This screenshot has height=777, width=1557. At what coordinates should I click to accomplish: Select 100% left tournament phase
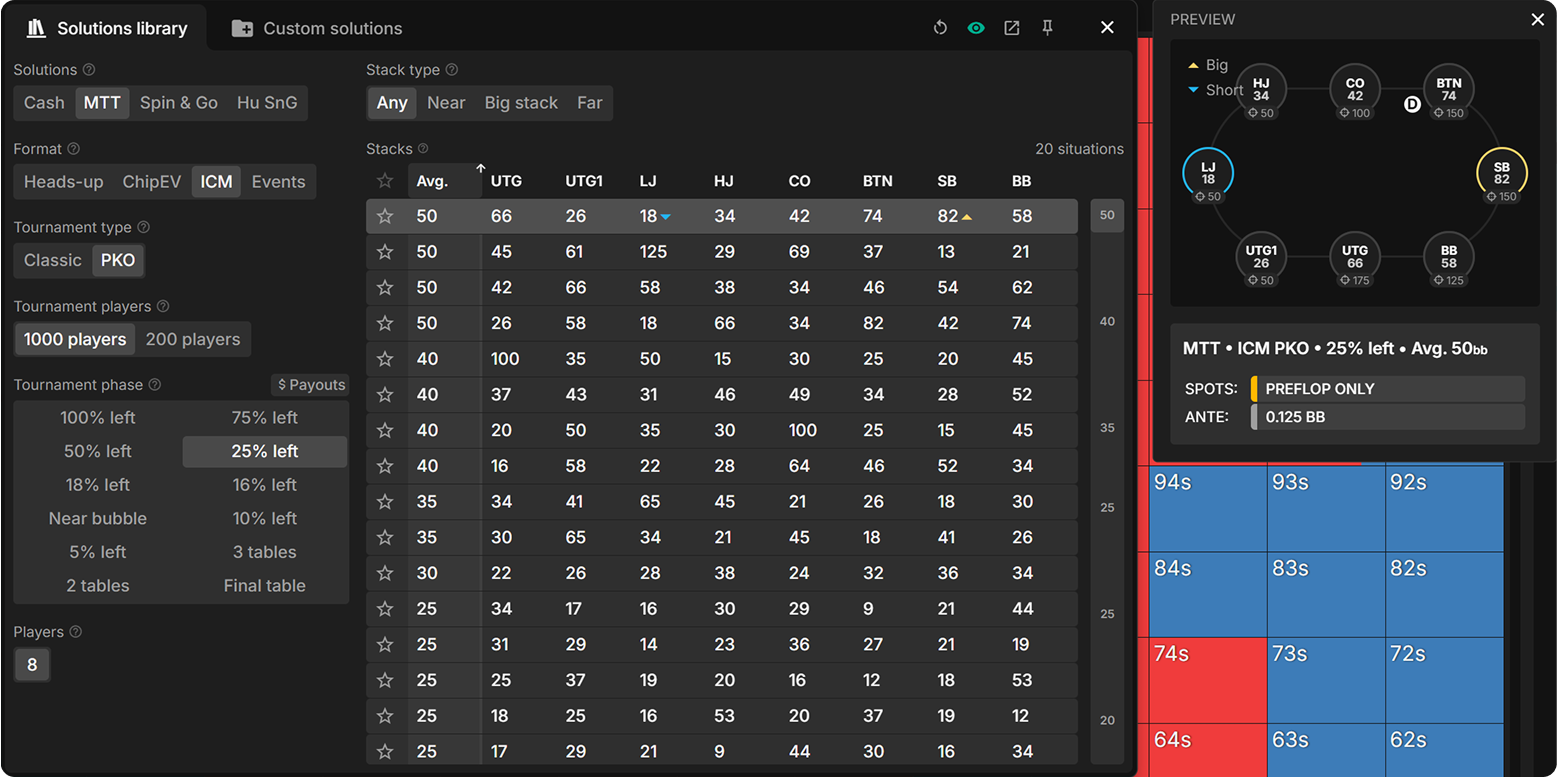point(98,418)
